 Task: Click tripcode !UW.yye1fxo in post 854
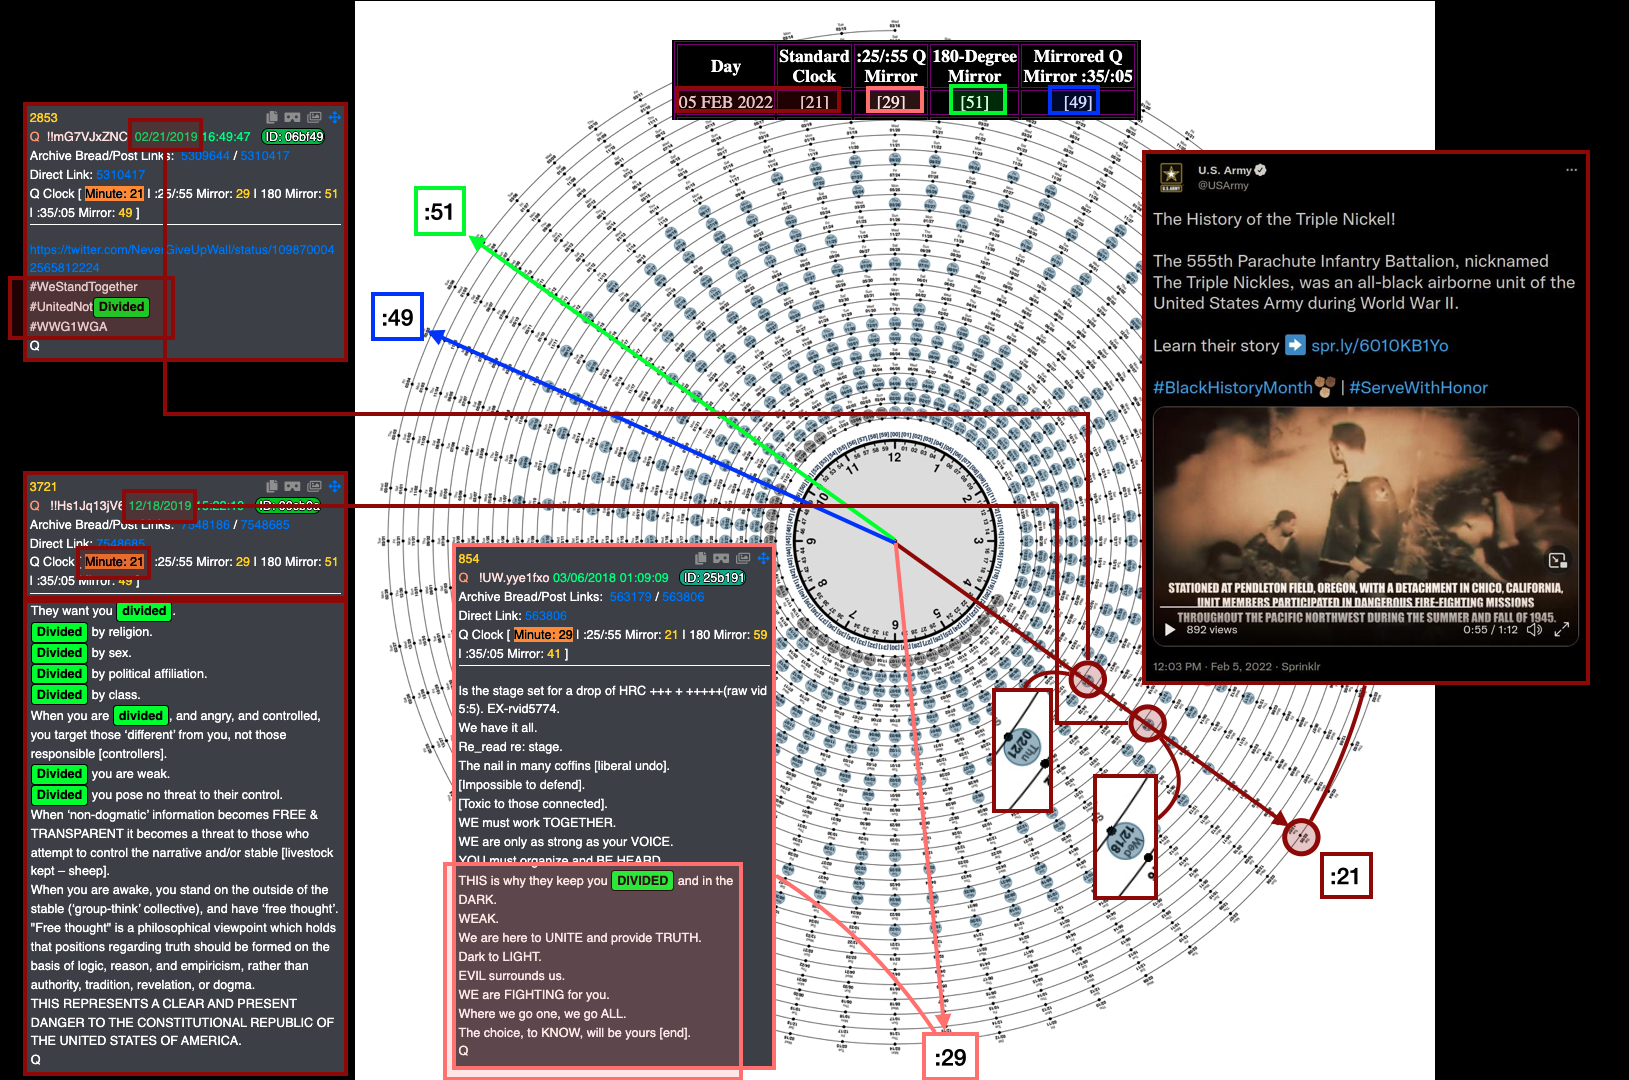pos(514,578)
